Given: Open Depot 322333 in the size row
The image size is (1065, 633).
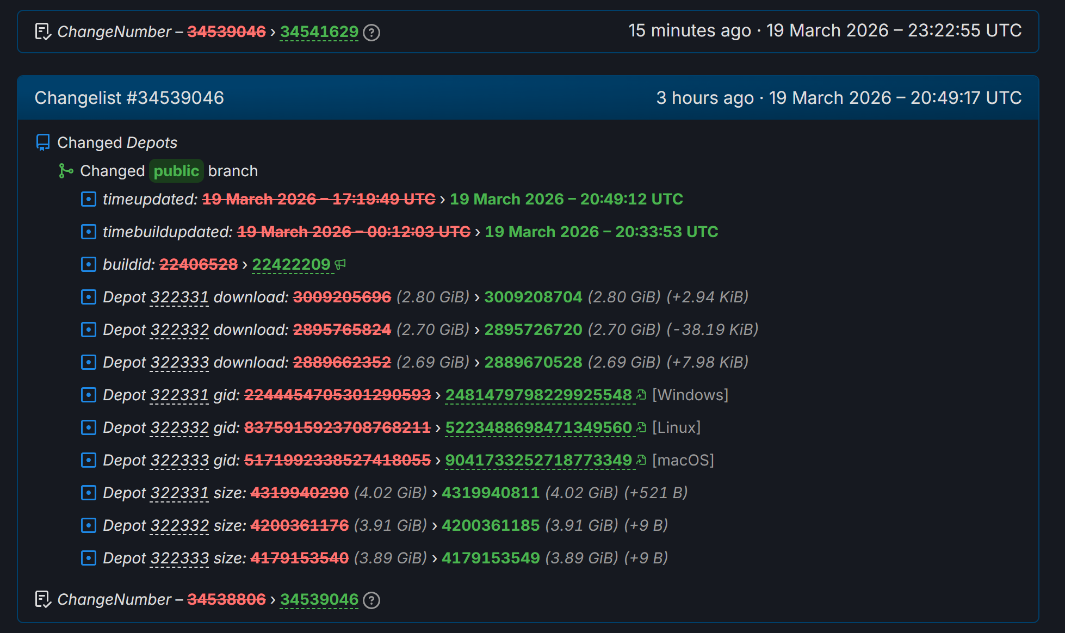Looking at the screenshot, I should [x=180, y=558].
